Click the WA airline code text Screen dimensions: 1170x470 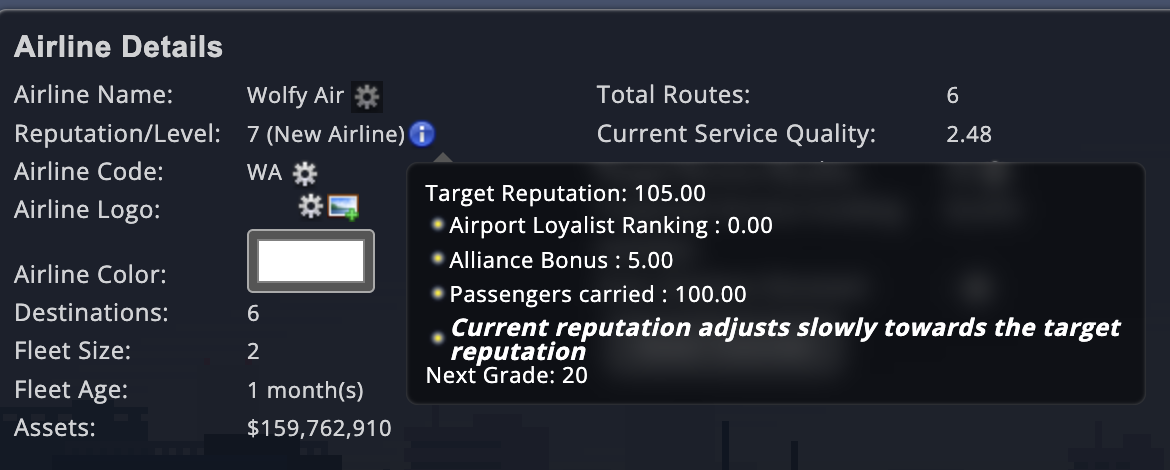coord(264,172)
